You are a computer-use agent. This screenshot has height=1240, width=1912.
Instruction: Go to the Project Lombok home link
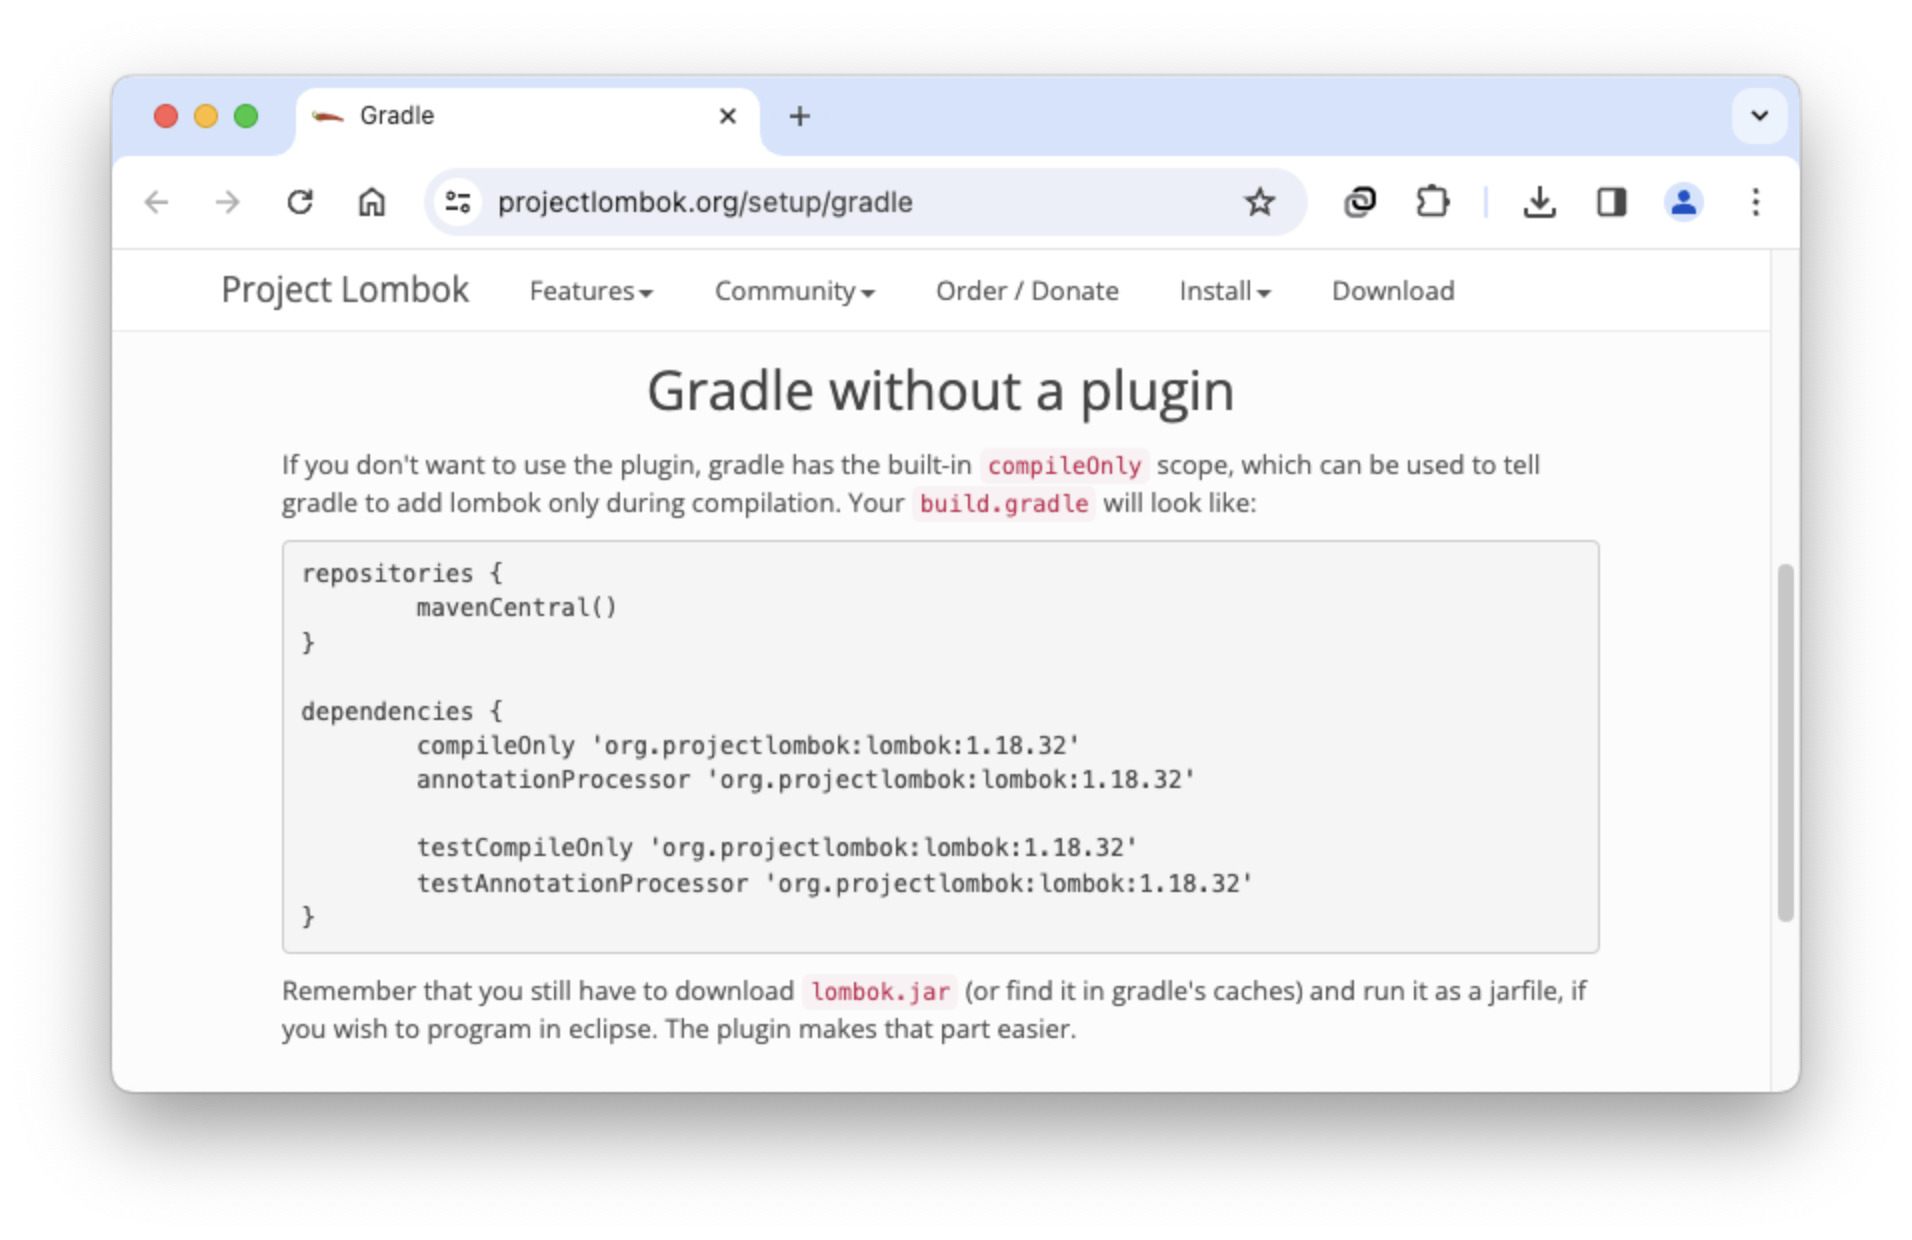pyautogui.click(x=345, y=290)
